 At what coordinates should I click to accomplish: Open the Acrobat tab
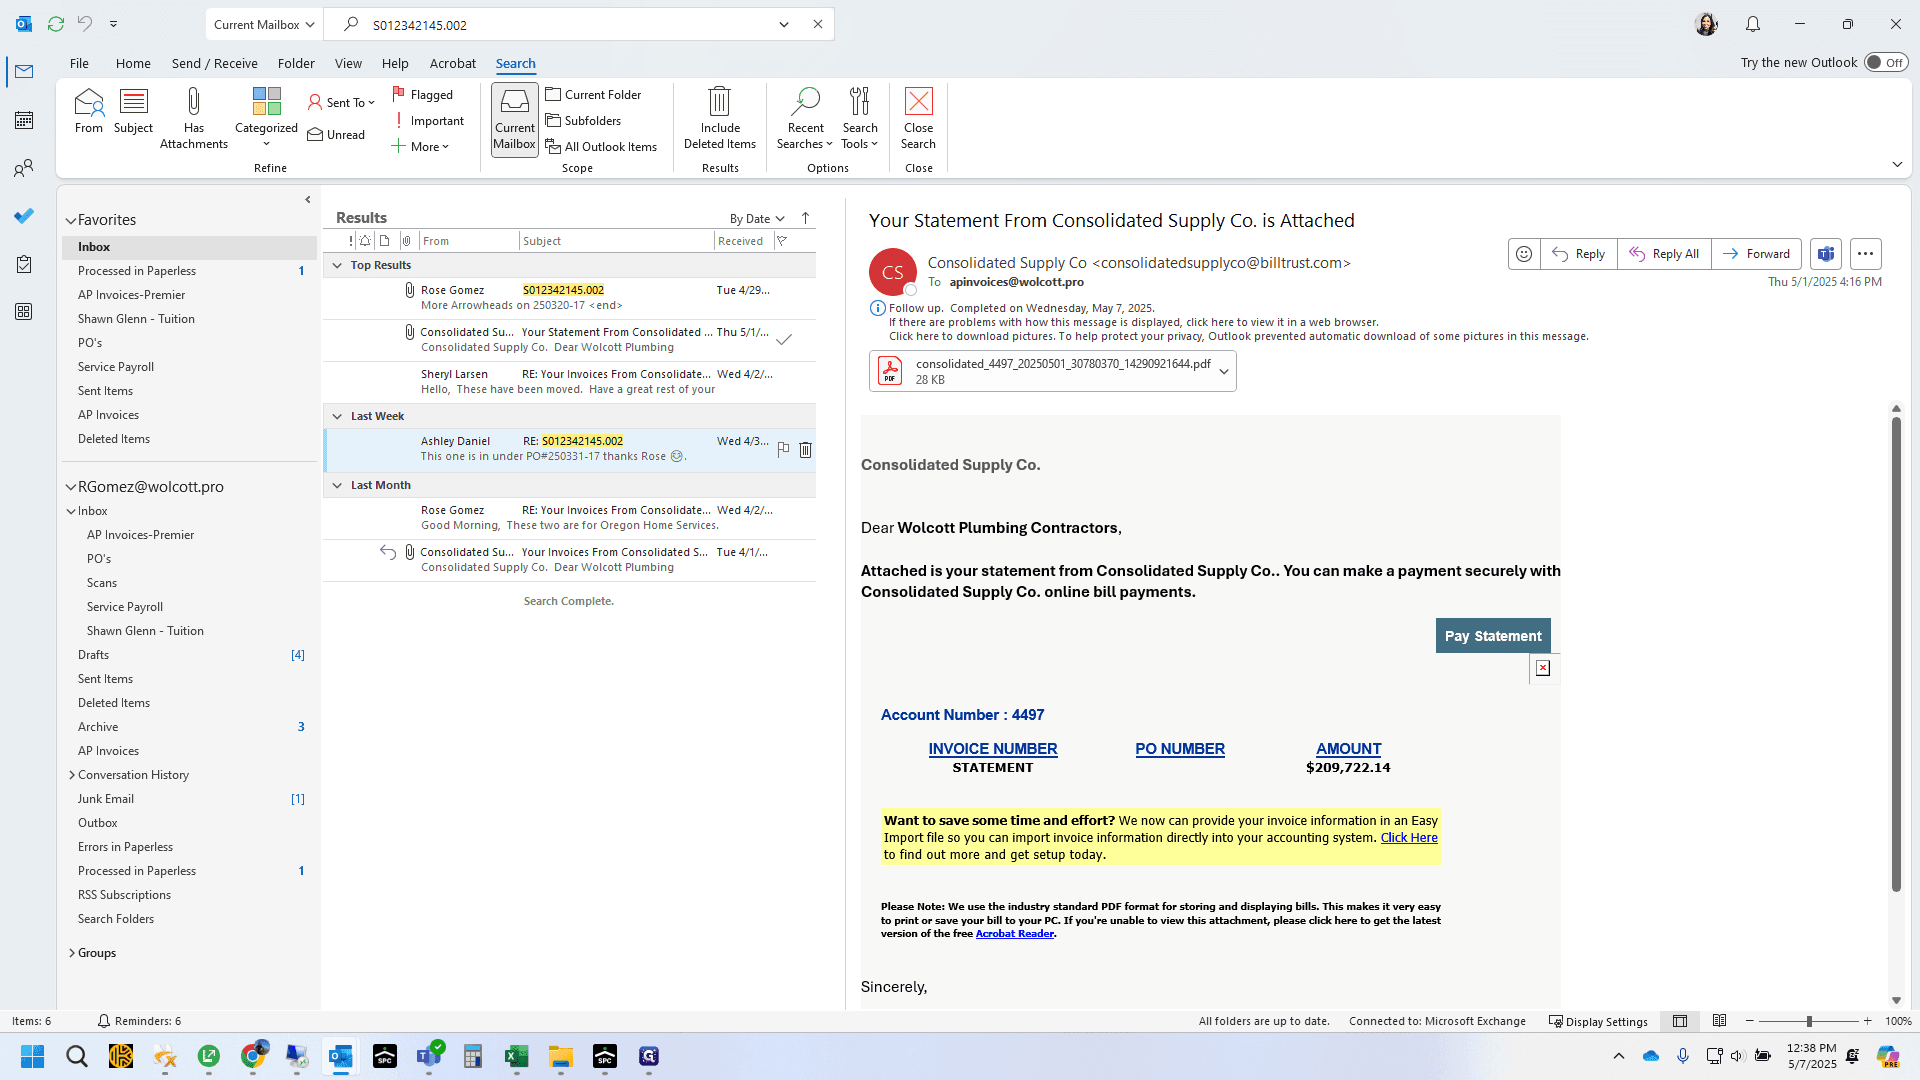453,63
